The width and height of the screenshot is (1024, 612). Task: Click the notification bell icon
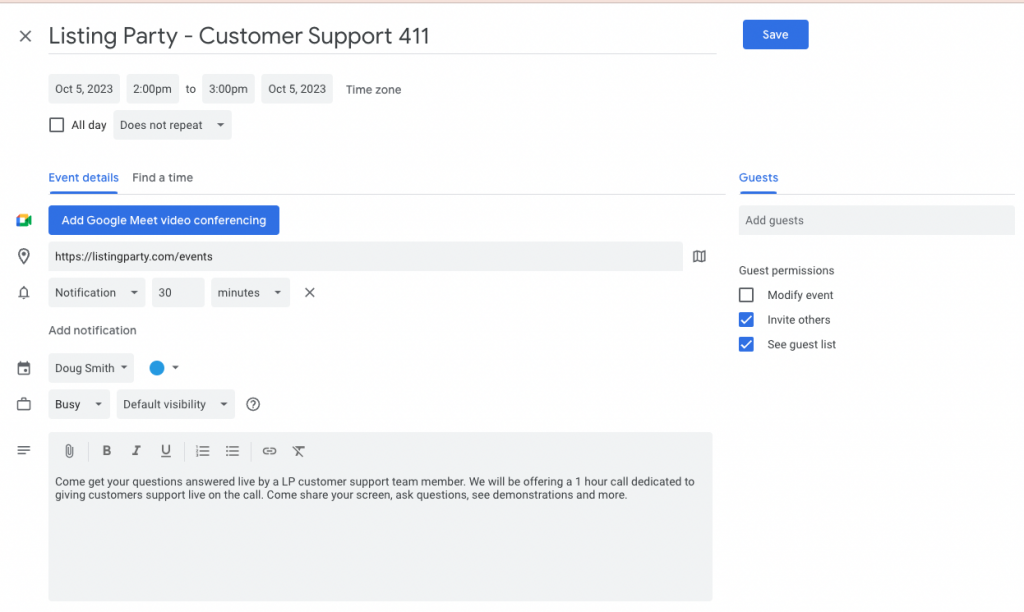point(24,293)
